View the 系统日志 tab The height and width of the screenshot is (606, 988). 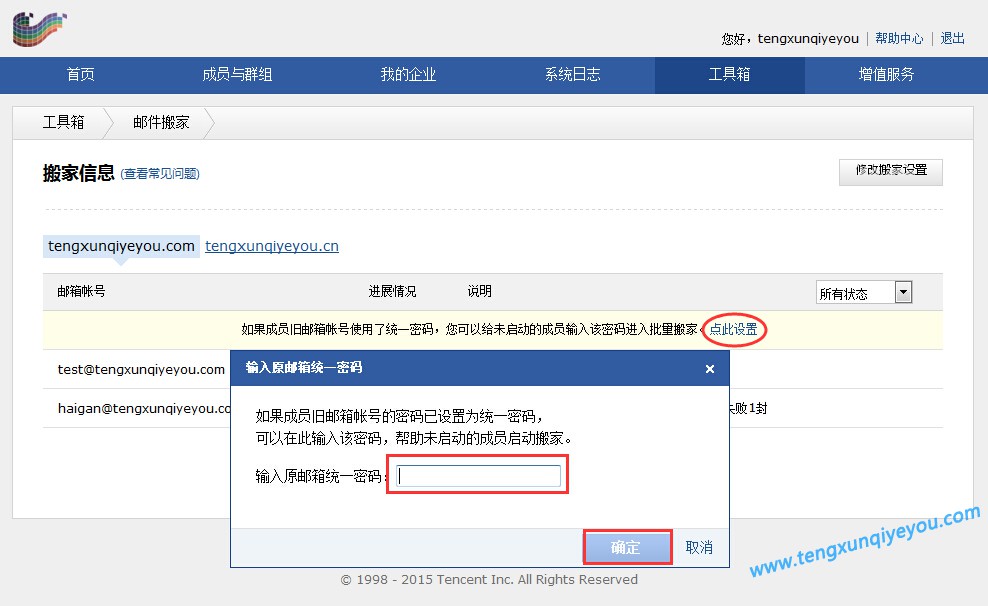click(x=572, y=75)
